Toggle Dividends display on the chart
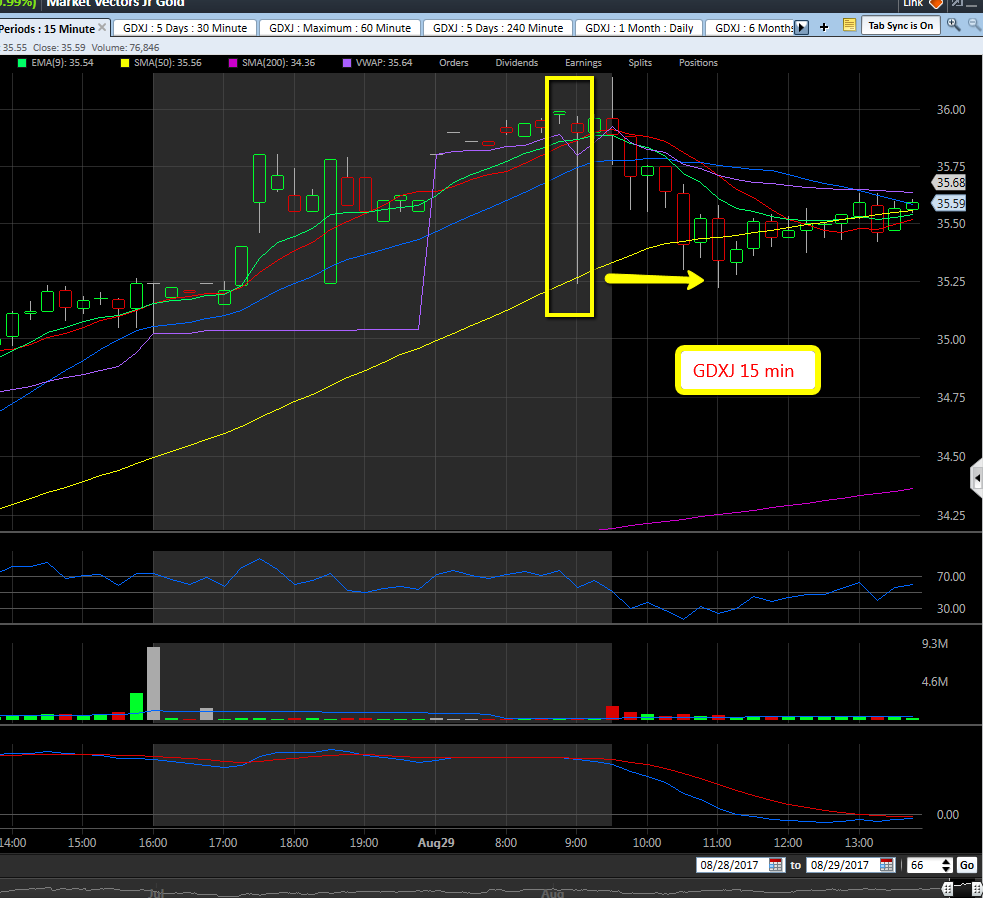This screenshot has width=983, height=898. pos(516,63)
